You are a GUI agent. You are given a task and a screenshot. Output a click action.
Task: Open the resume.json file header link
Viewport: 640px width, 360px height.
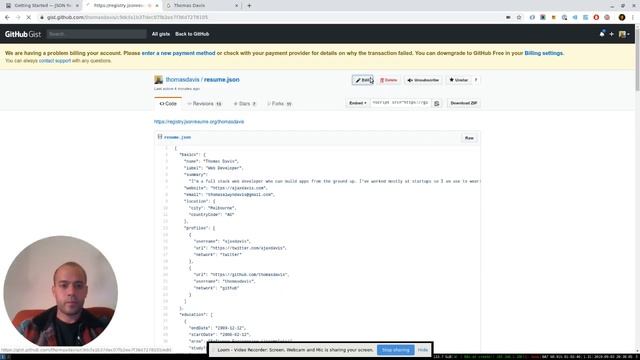click(177, 137)
